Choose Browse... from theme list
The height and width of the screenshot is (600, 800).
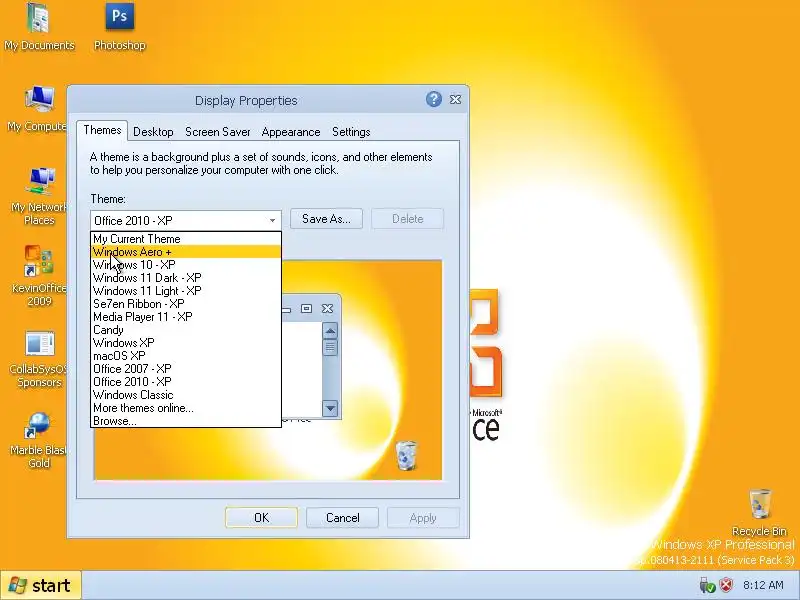coord(186,421)
